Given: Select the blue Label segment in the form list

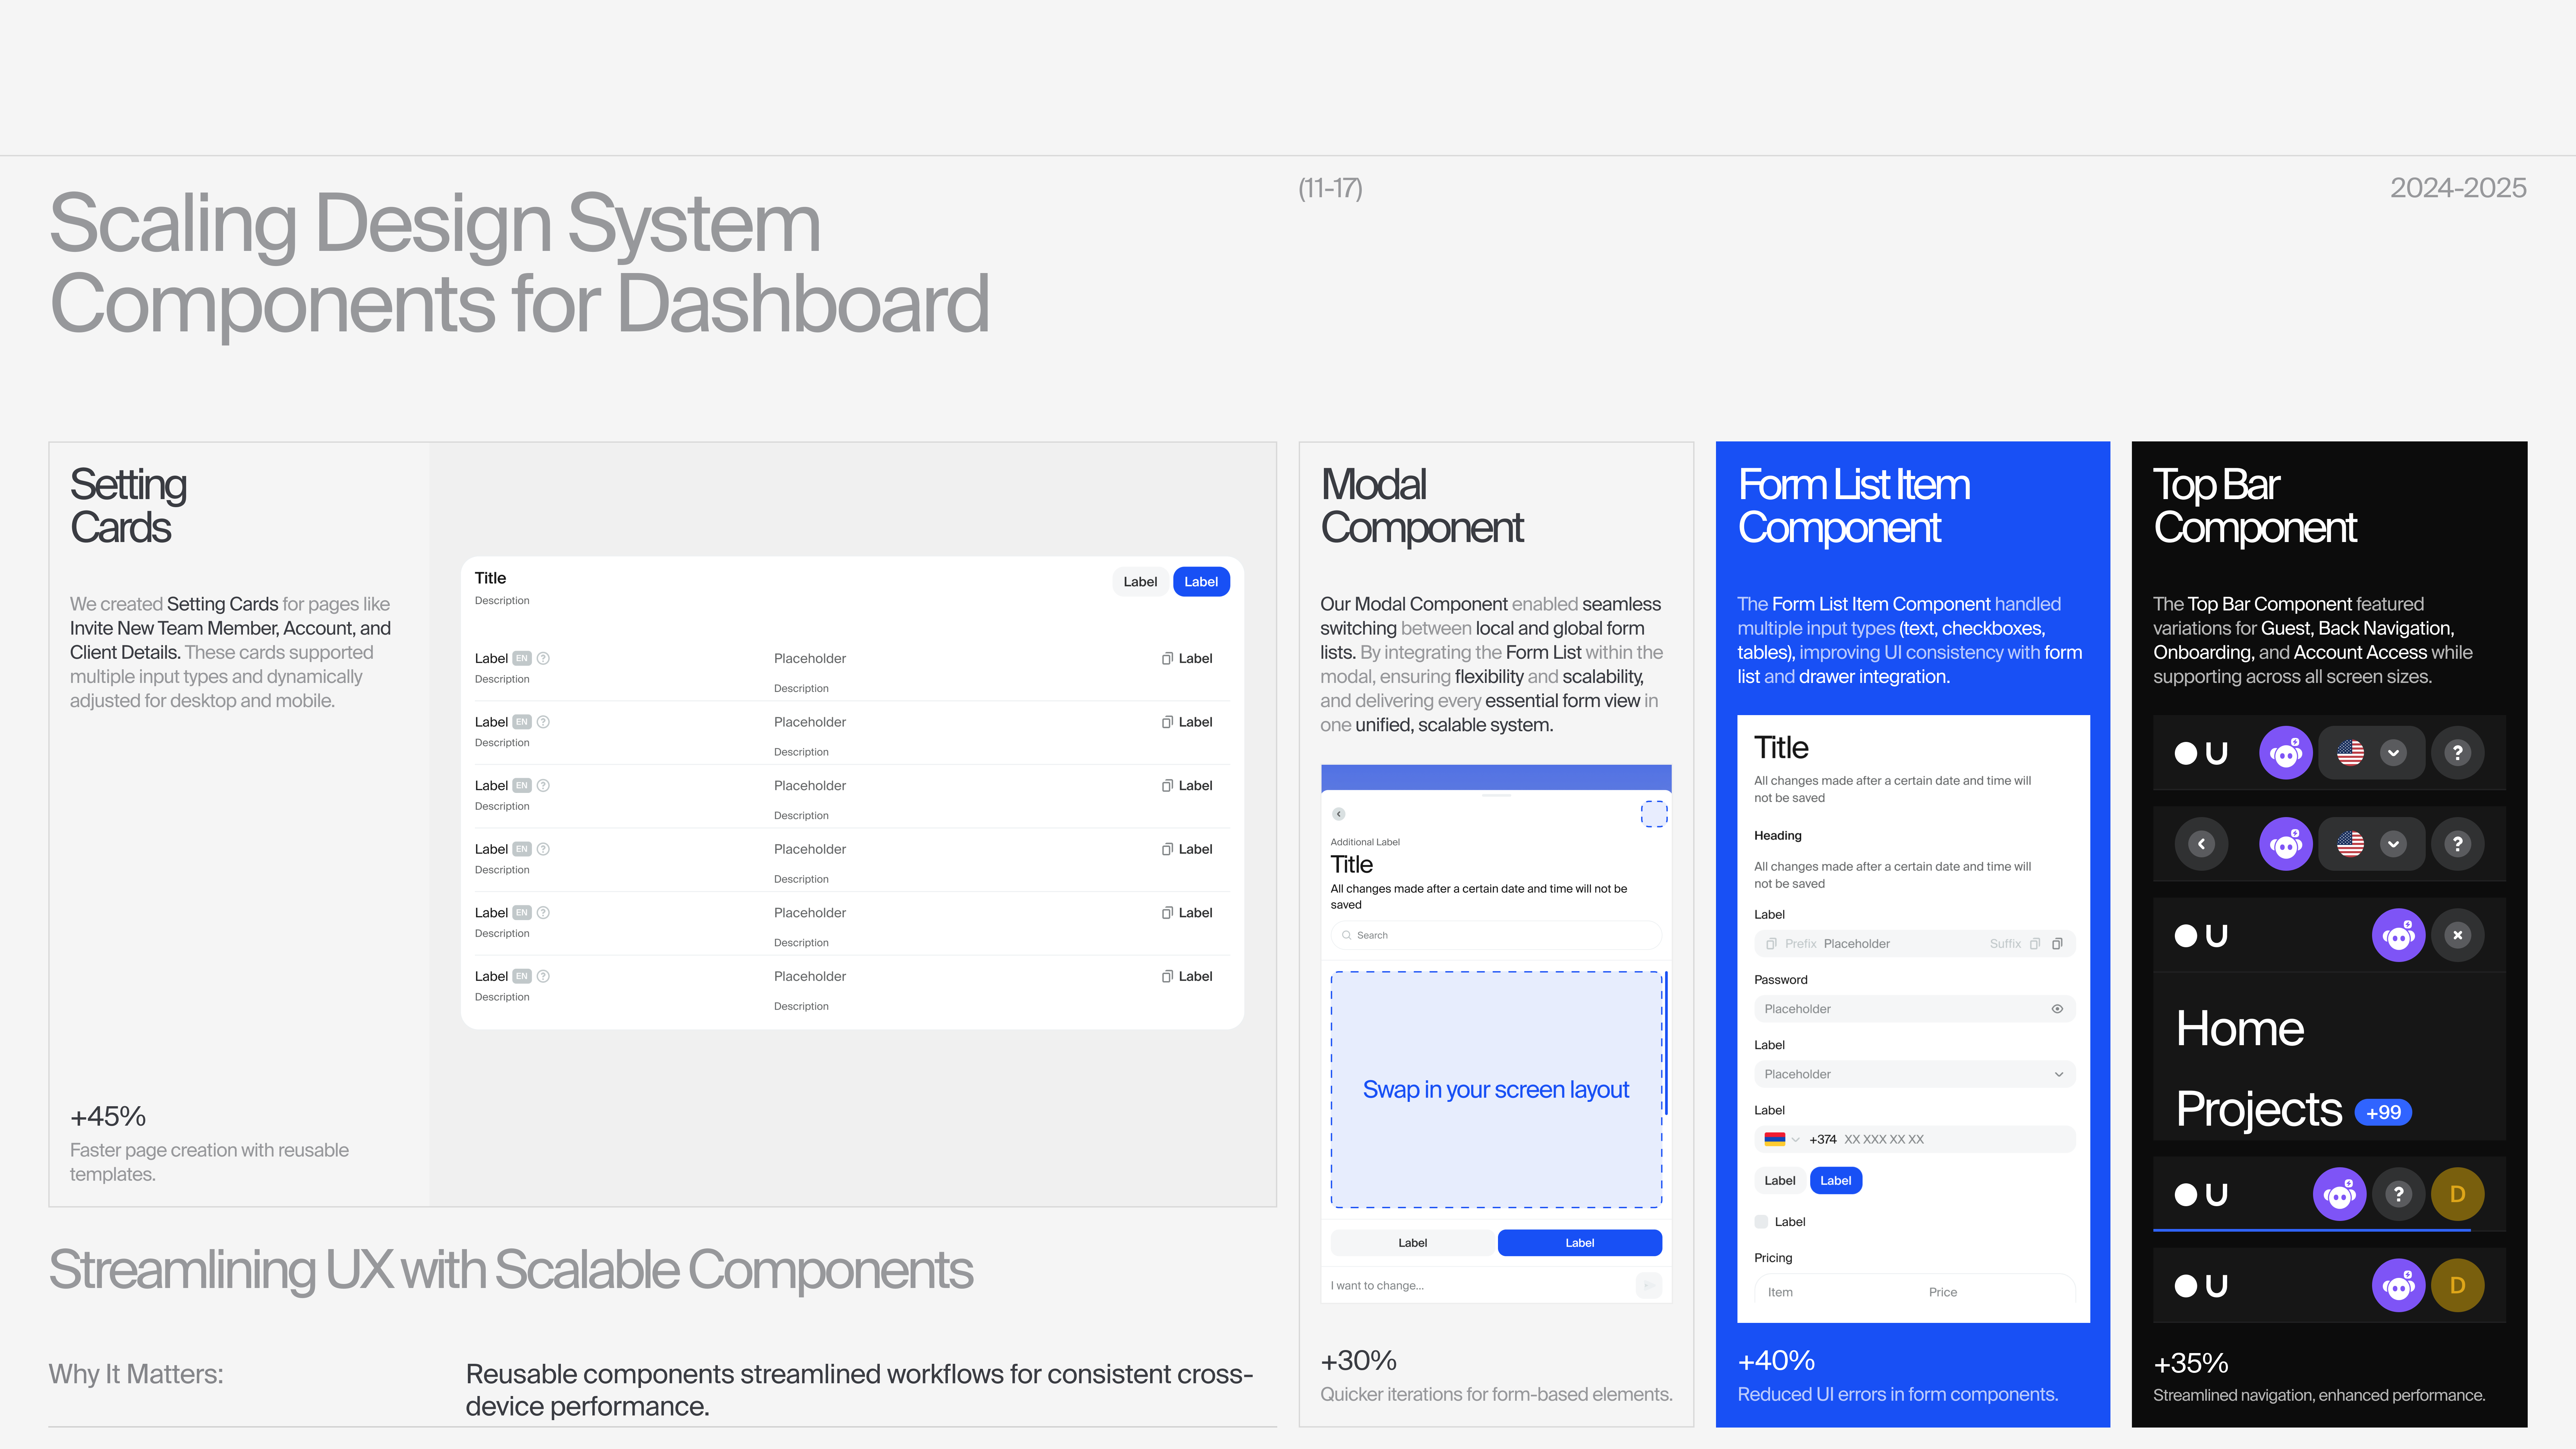Looking at the screenshot, I should point(1836,1181).
